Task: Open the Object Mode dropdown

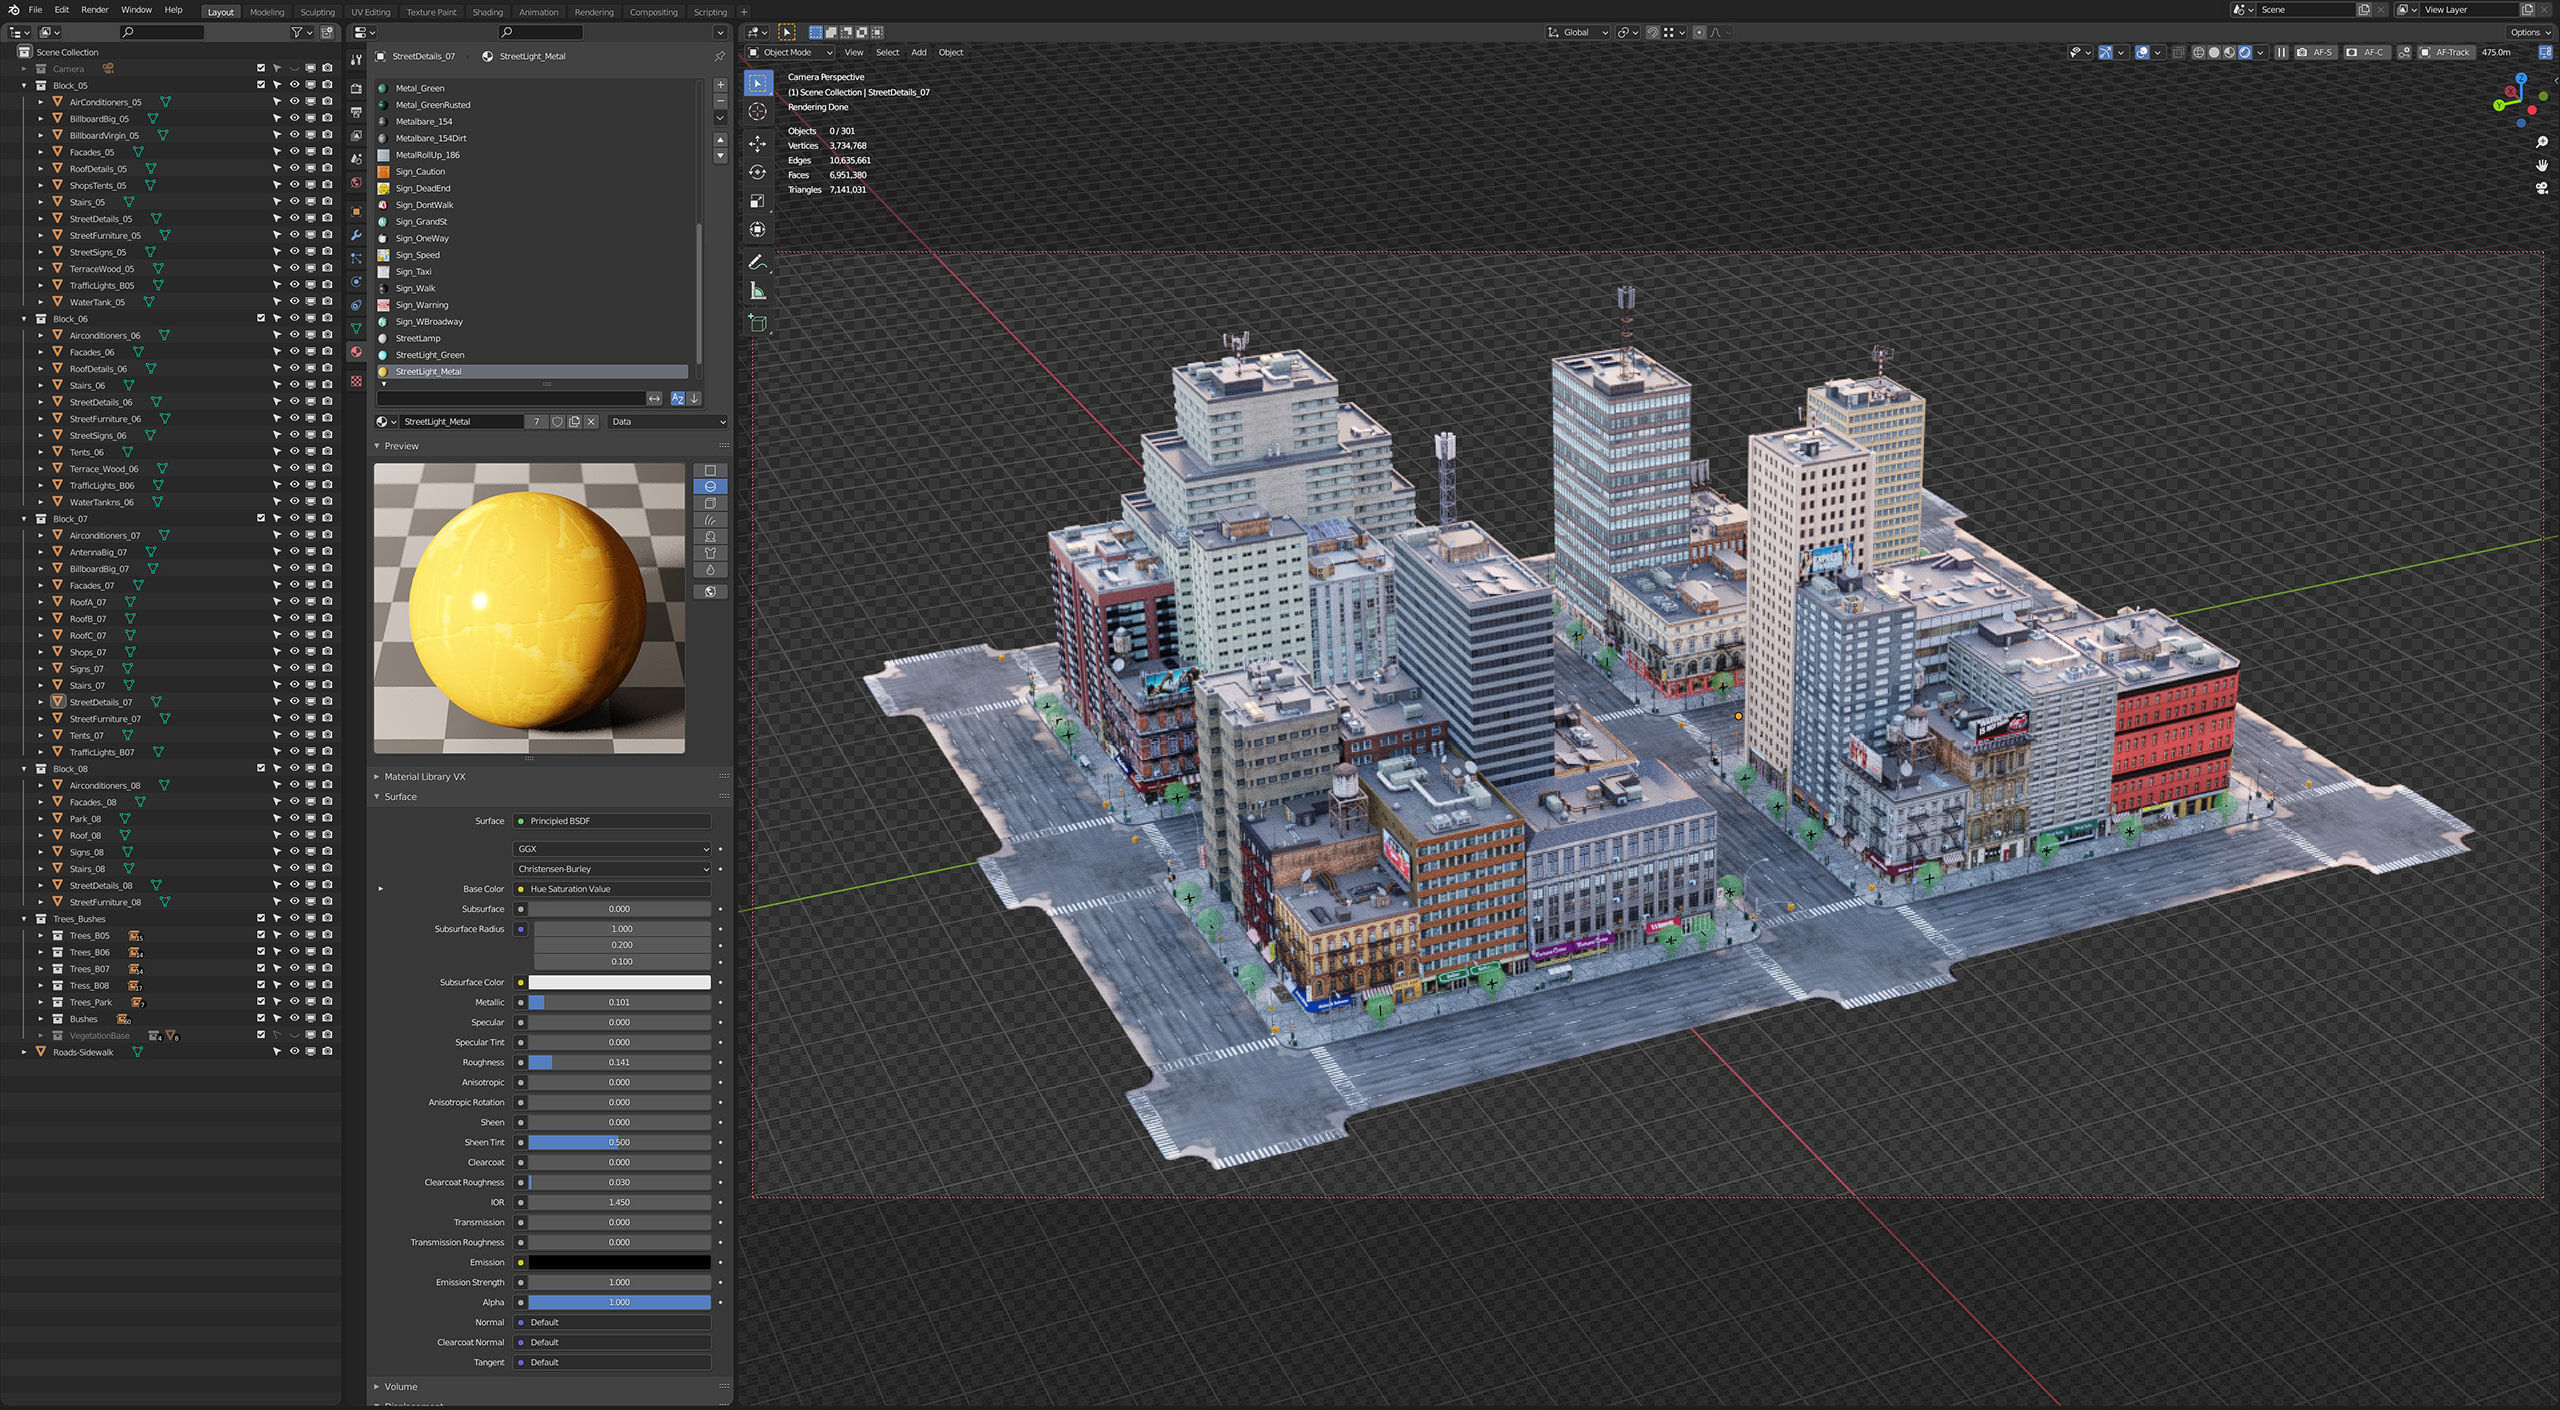Action: point(790,52)
